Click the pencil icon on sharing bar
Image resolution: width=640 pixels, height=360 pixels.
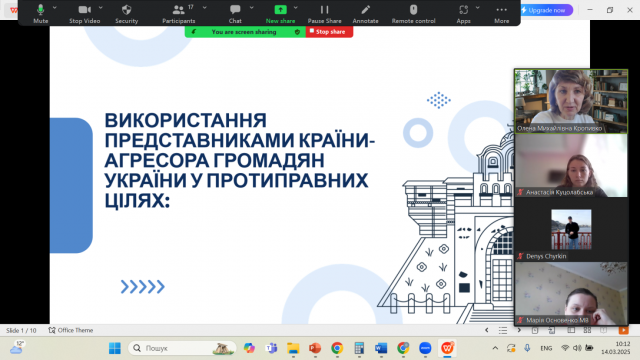tap(193, 32)
